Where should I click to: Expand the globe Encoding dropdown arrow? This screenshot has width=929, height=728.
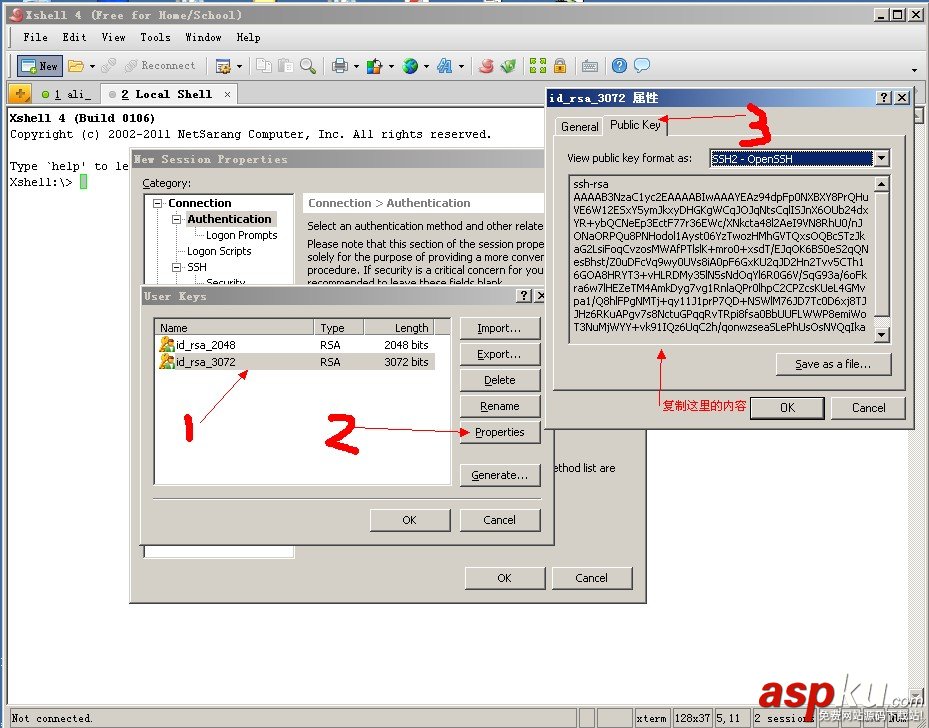coord(426,66)
